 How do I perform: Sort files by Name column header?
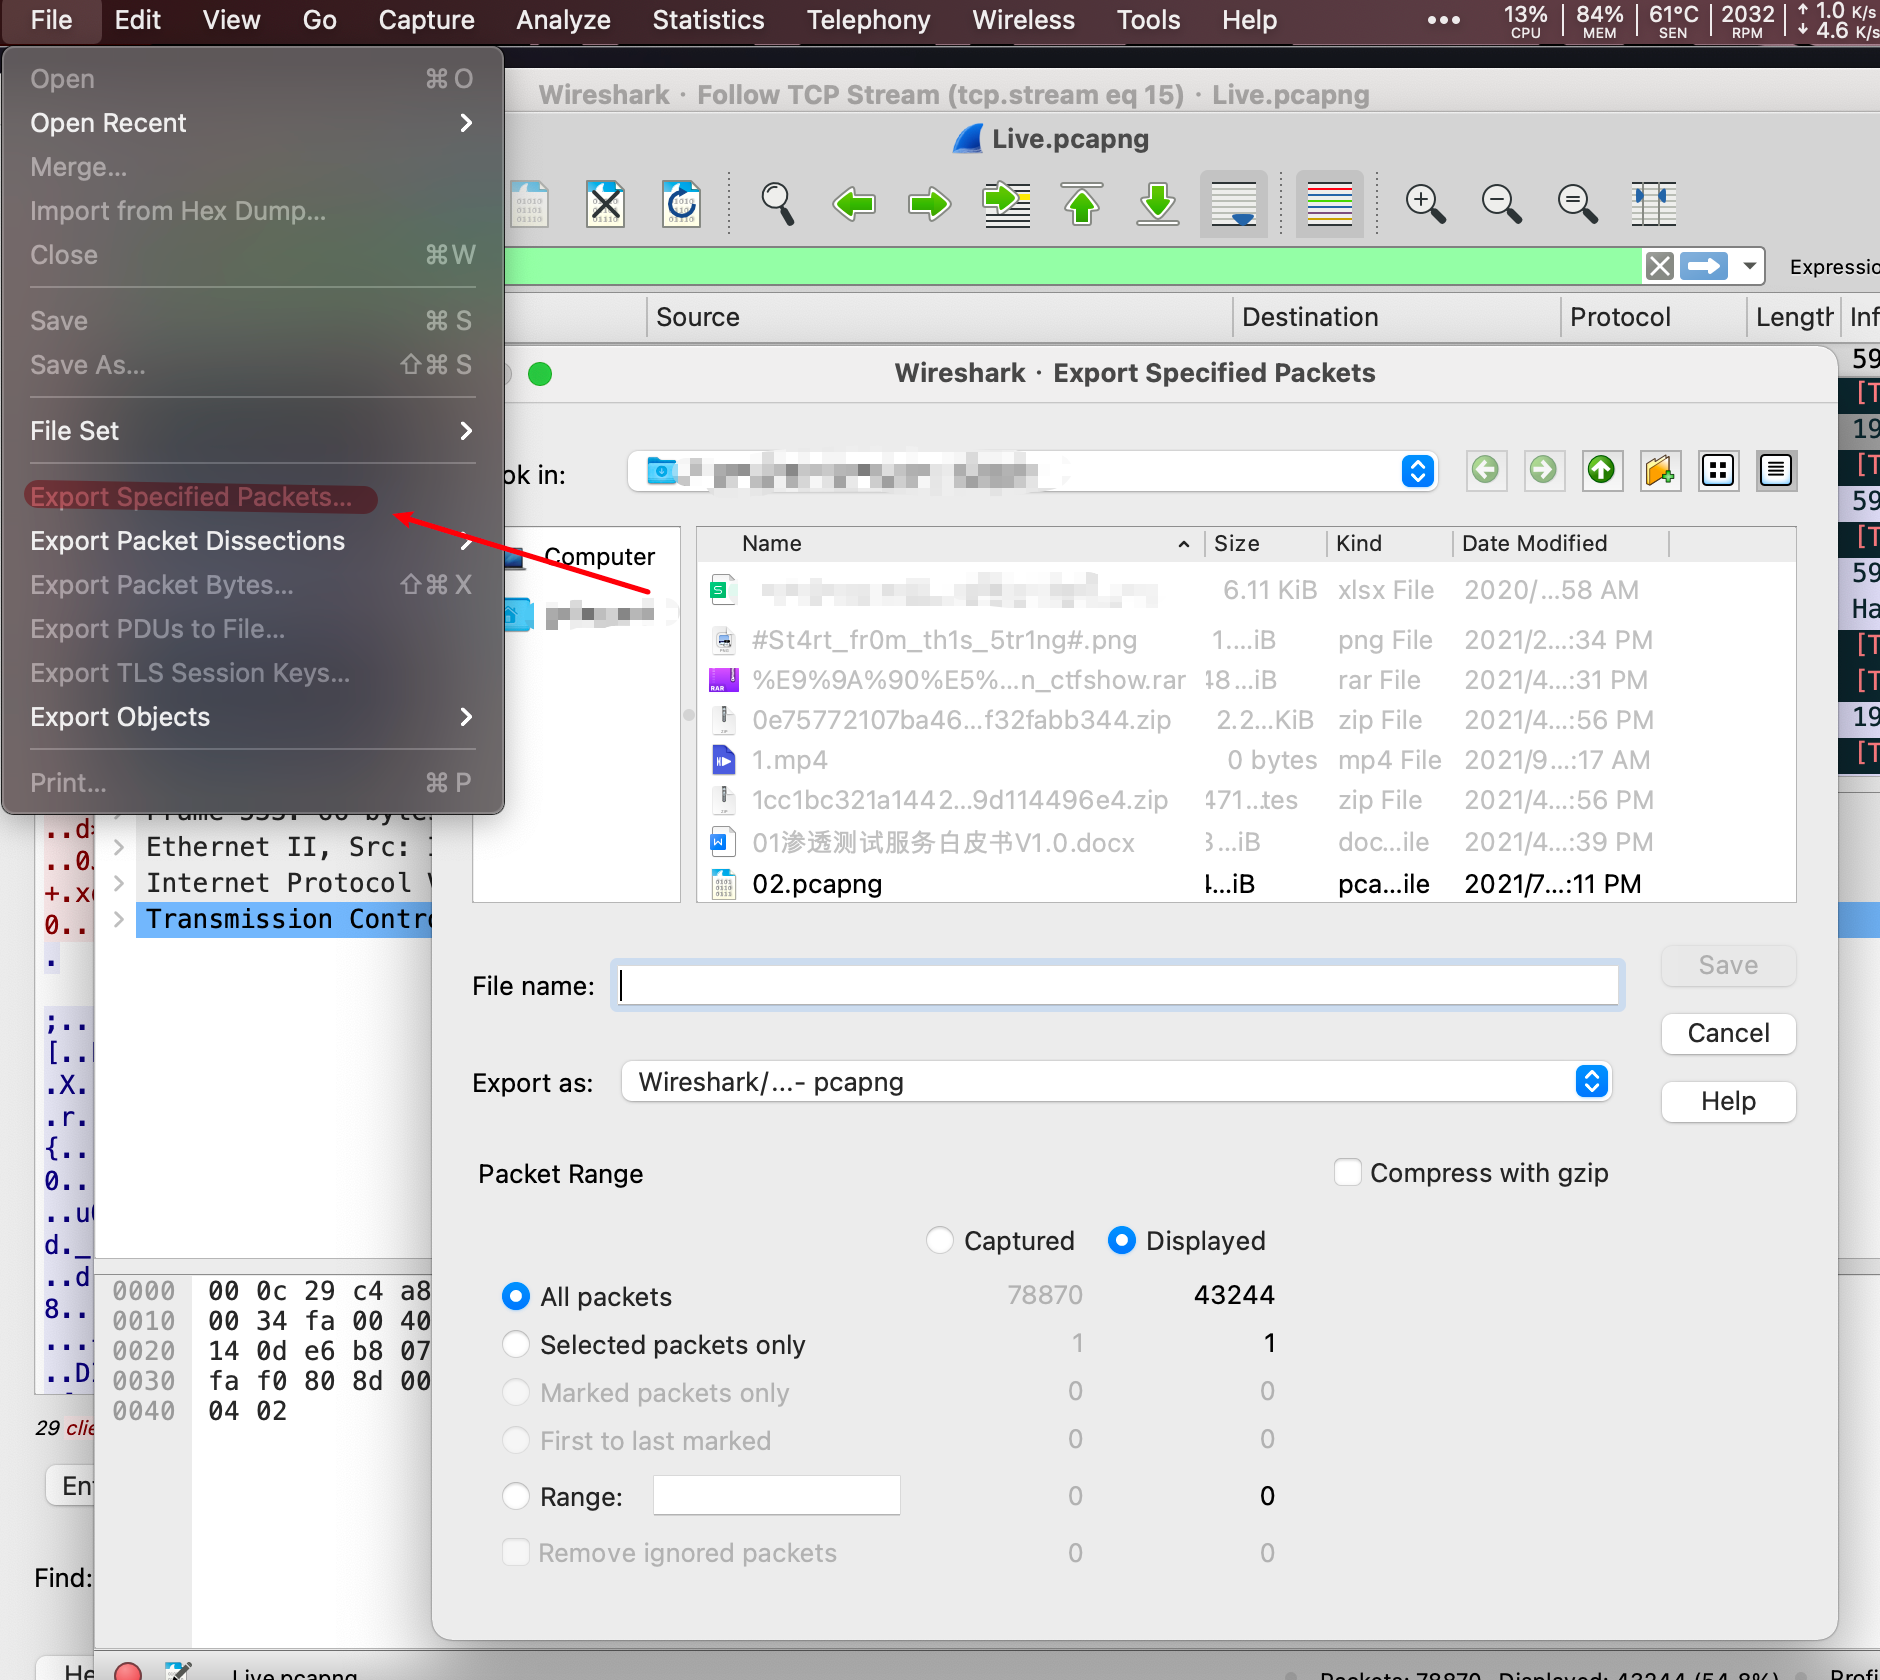click(x=950, y=543)
